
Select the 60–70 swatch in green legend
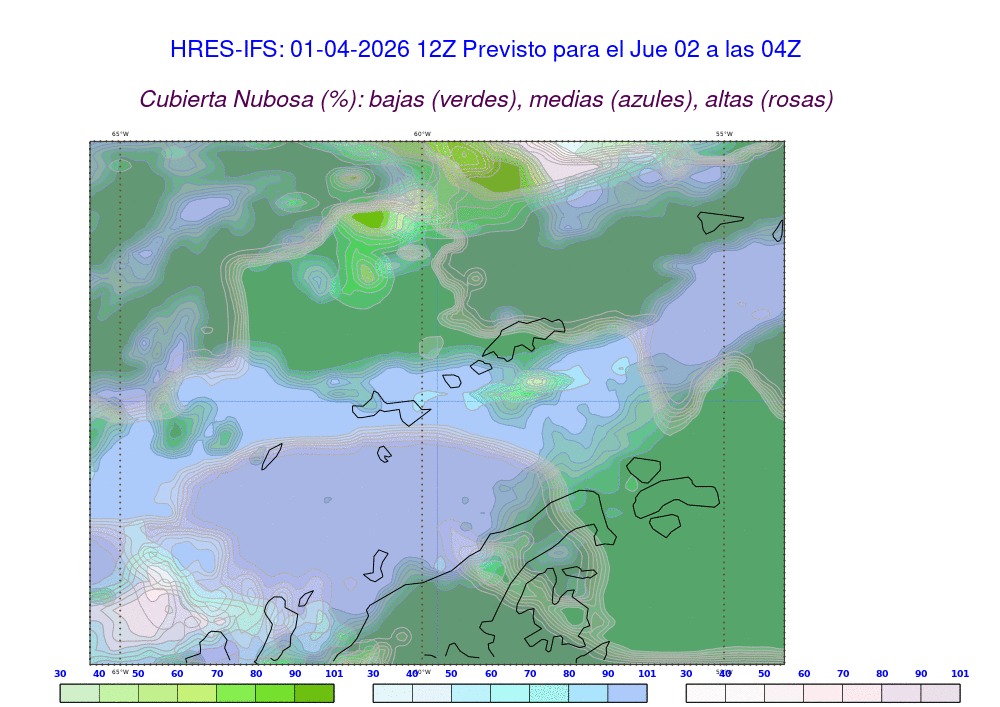click(x=197, y=693)
